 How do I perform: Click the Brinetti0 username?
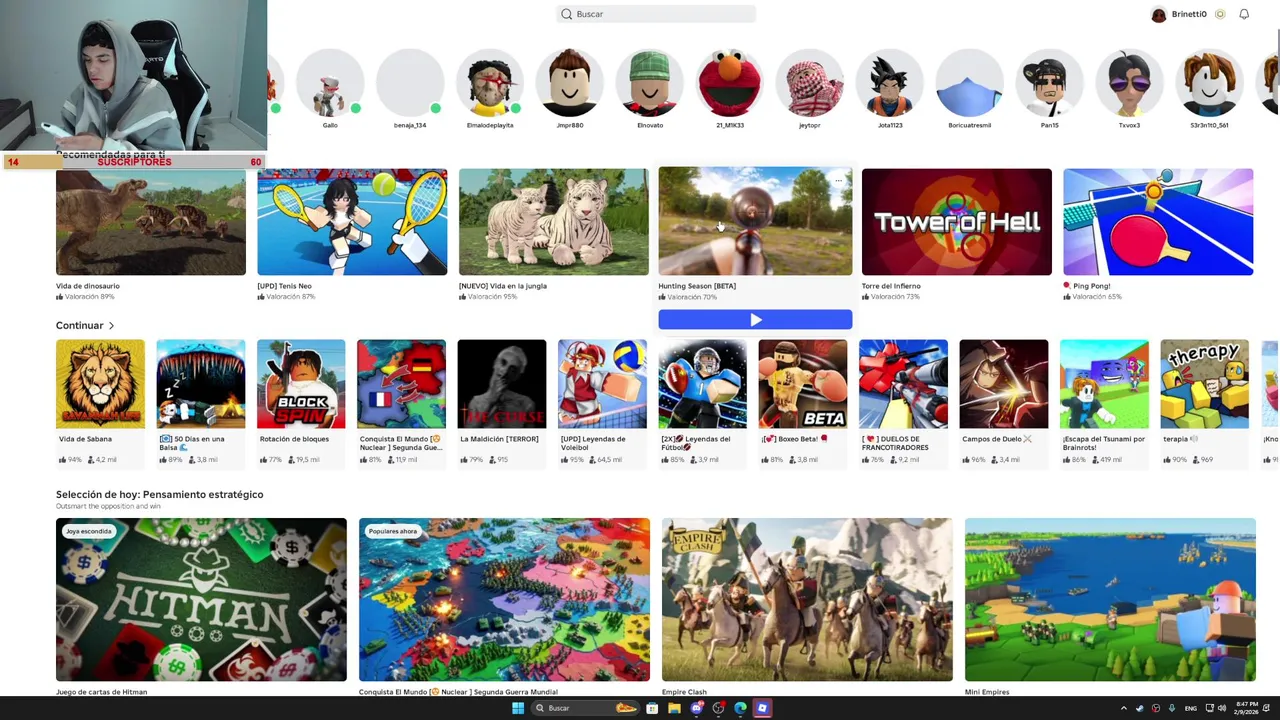1189,14
